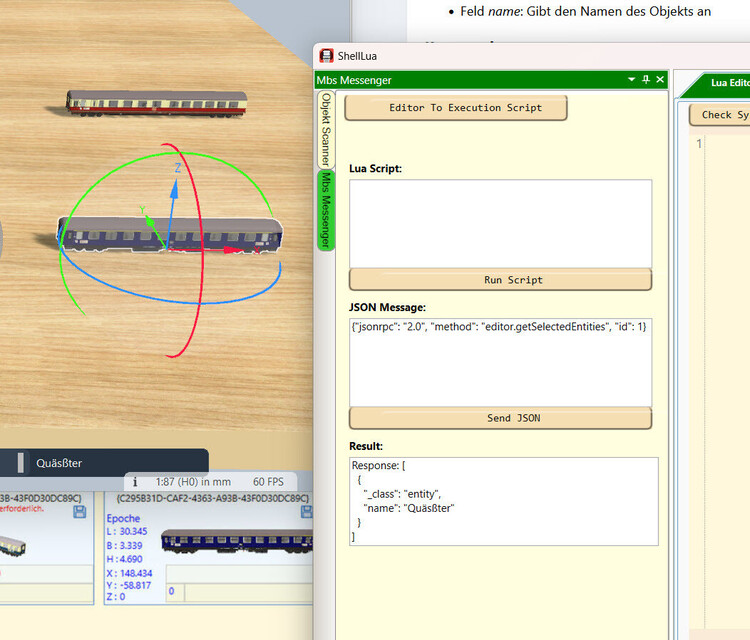Click the "_class": "entity" result line

pyautogui.click(x=402, y=494)
